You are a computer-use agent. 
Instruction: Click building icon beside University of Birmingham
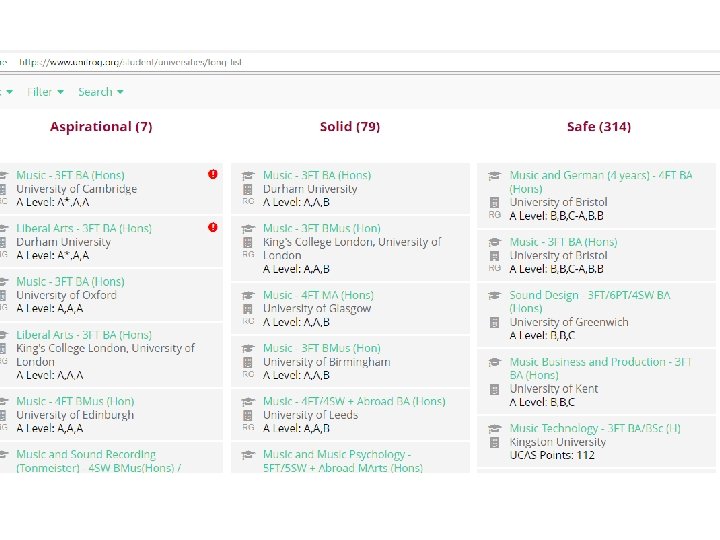tap(248, 362)
